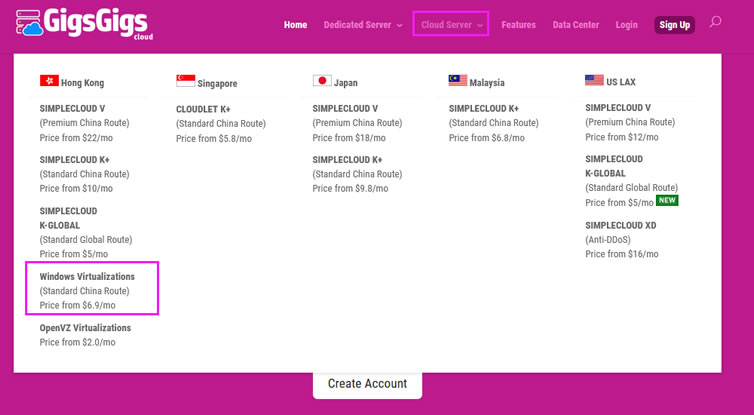
Task: Open the Features menu item
Action: tap(518, 25)
